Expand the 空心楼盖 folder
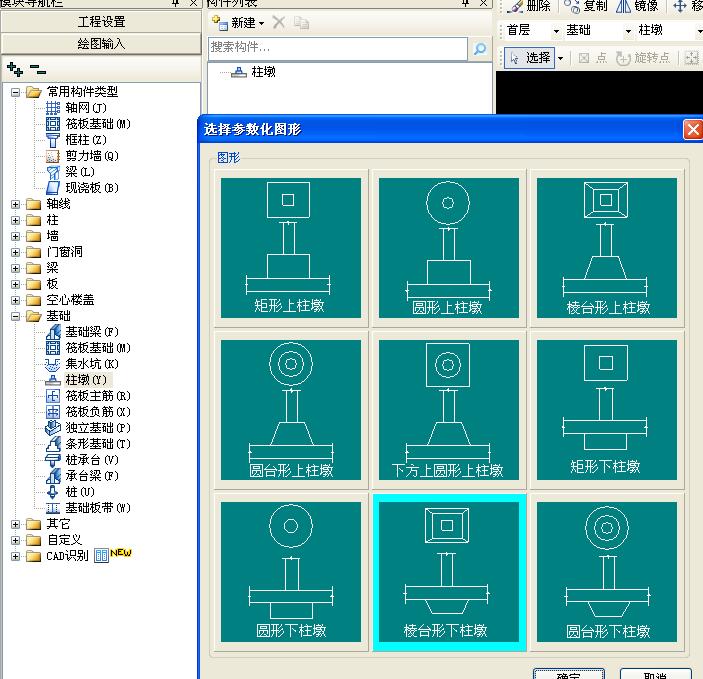 point(15,300)
